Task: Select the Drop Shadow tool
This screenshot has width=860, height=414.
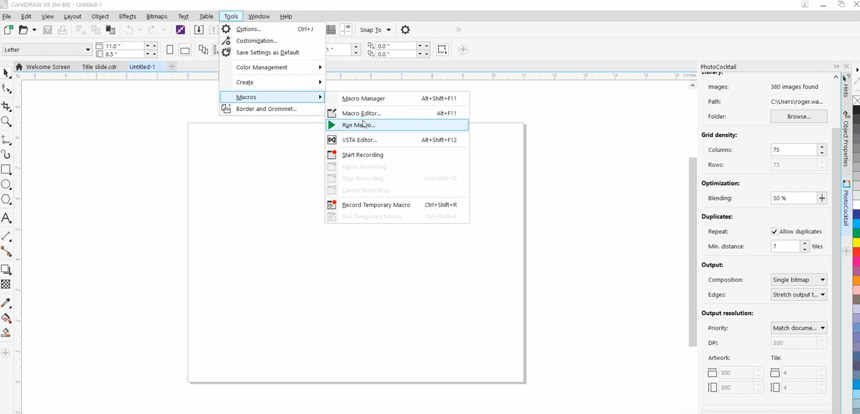Action: 6,269
